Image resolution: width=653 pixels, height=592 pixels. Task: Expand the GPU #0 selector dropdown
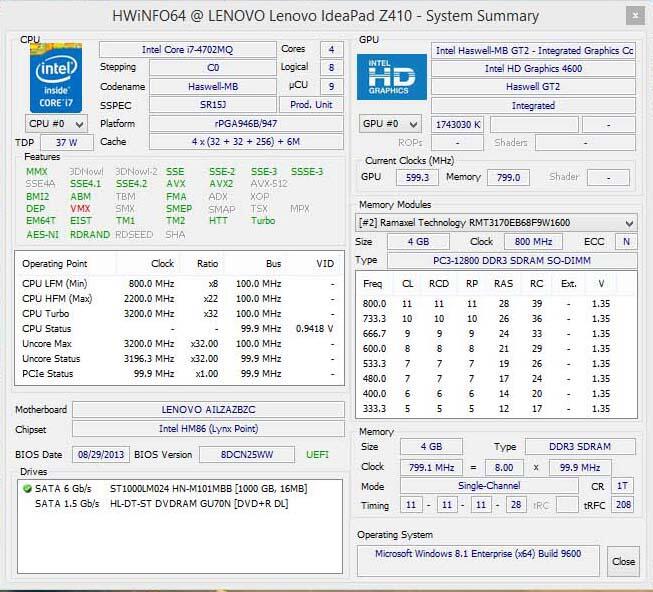(x=391, y=124)
